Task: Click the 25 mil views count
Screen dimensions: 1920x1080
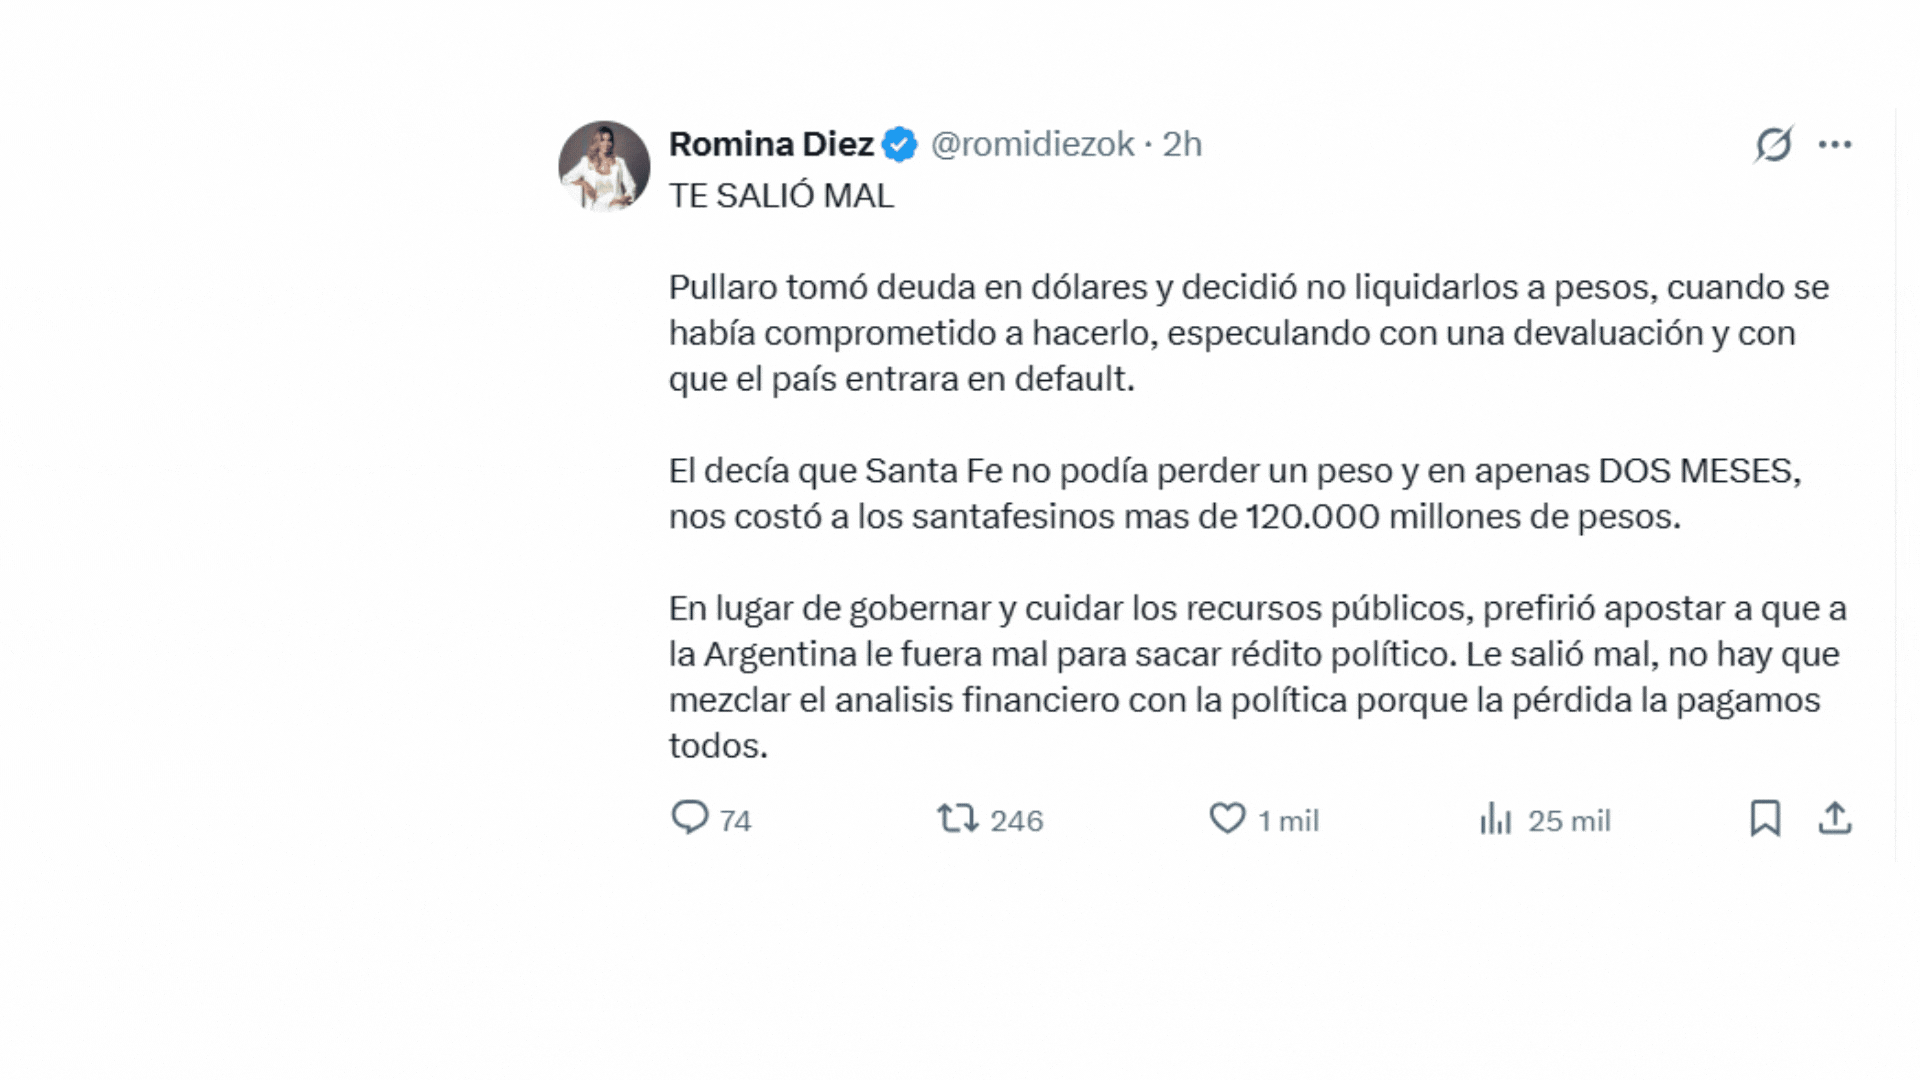Action: coord(1569,821)
